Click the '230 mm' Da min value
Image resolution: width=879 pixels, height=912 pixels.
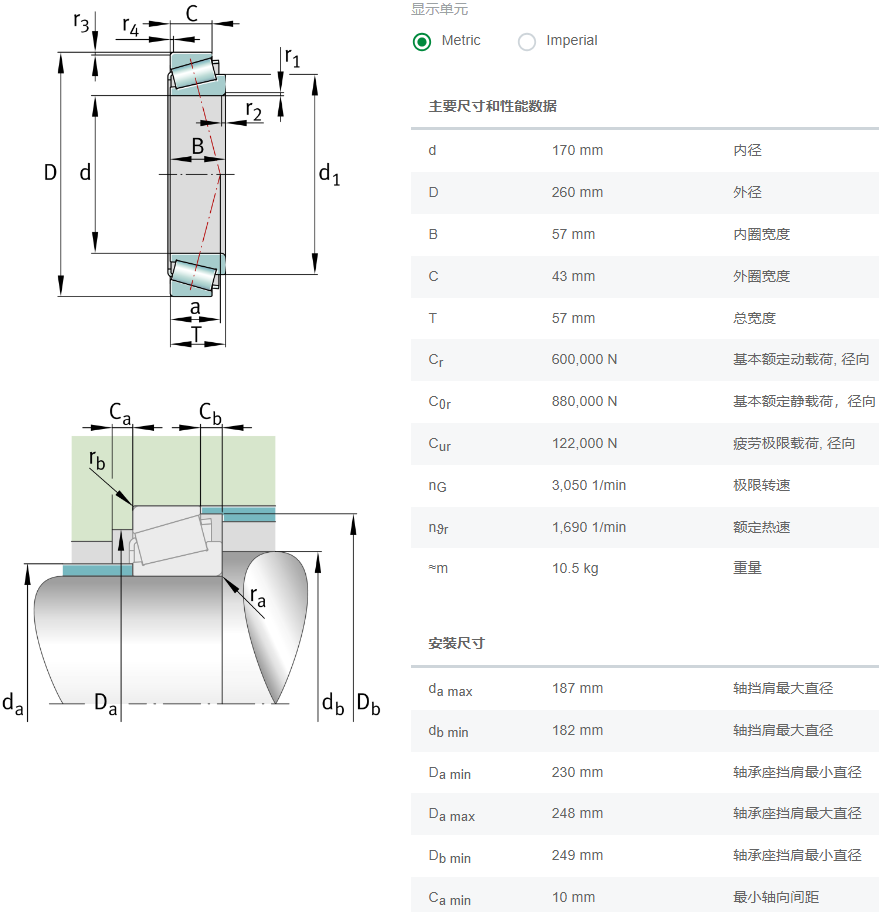577,772
